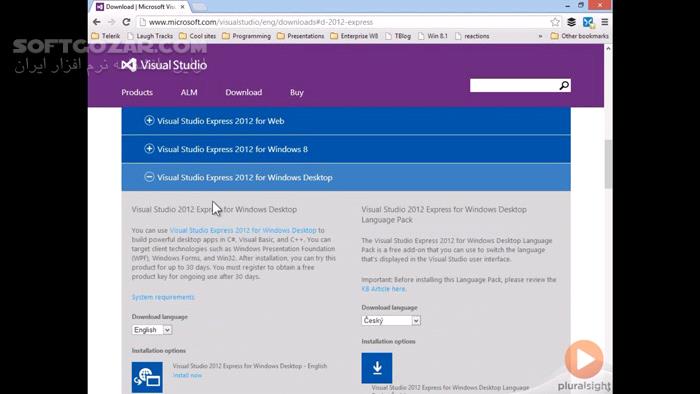
Task: Open the Programming bookmarks folder
Action: (246, 36)
